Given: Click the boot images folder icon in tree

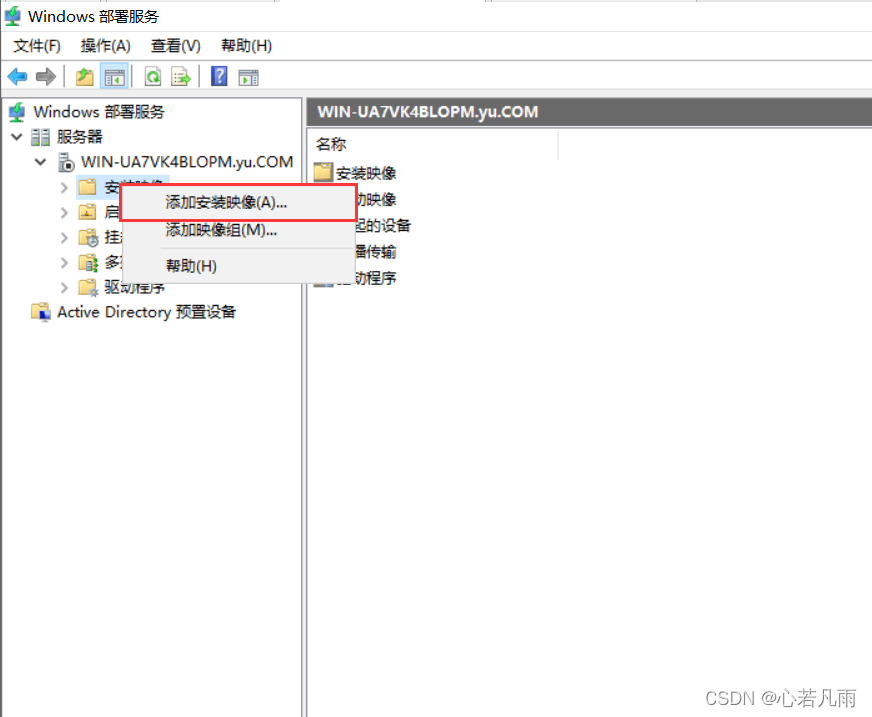Looking at the screenshot, I should (87, 212).
